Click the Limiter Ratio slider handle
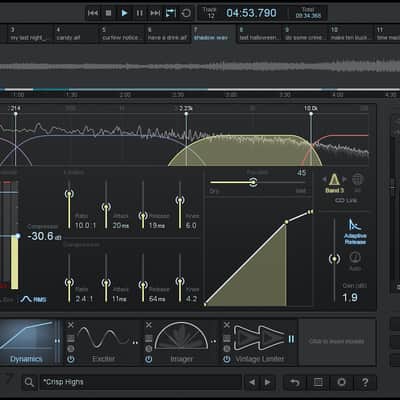400x400 pixels. (69, 194)
